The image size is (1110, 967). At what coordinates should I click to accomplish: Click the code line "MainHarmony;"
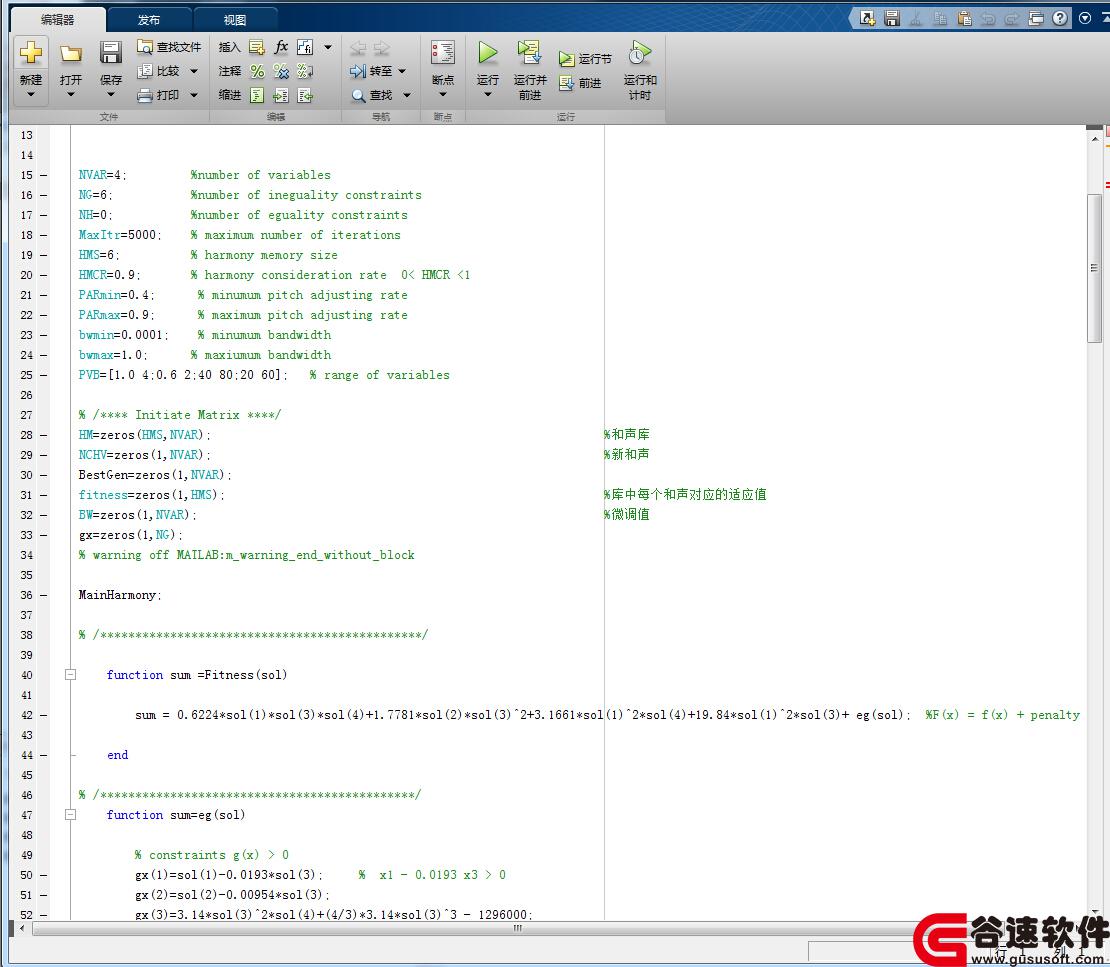[120, 595]
